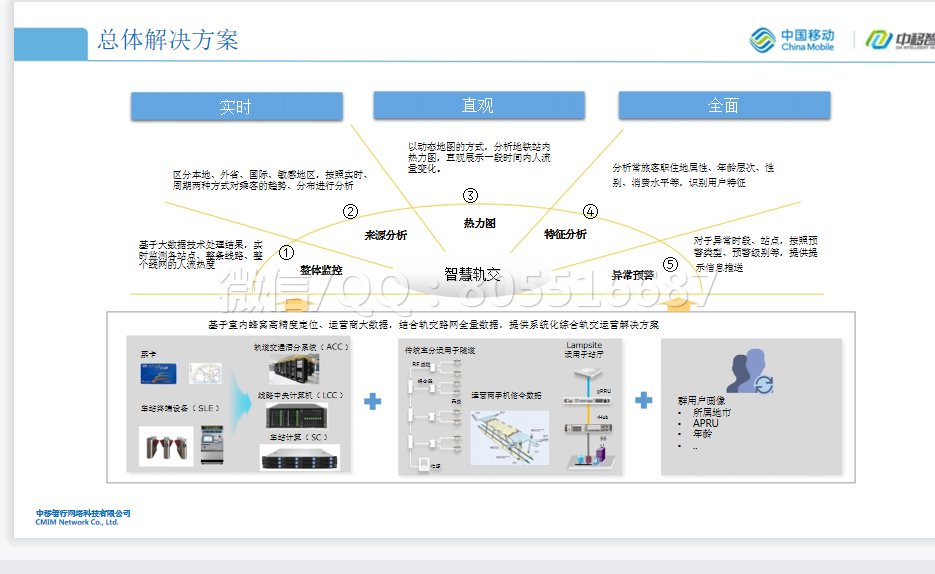Click the 来源分析 label
Image resolution: width=935 pixels, height=574 pixels.
click(386, 235)
